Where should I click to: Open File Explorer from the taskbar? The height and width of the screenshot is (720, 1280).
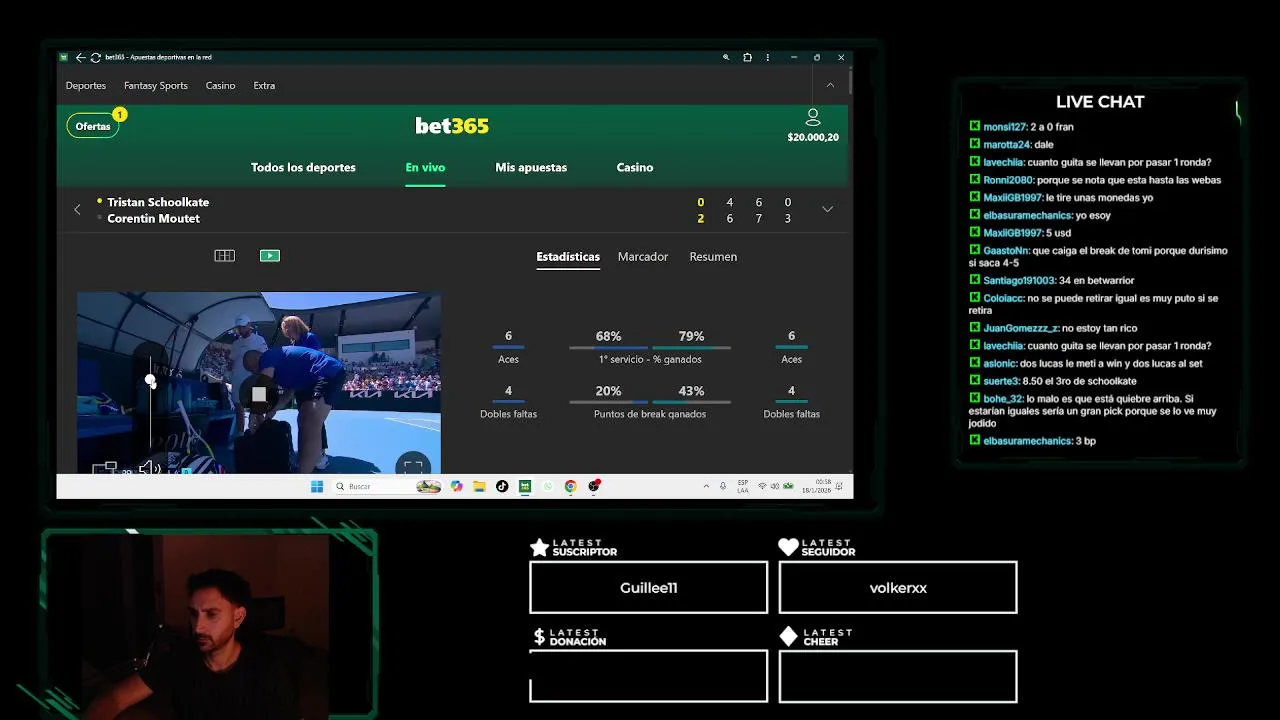(x=479, y=486)
